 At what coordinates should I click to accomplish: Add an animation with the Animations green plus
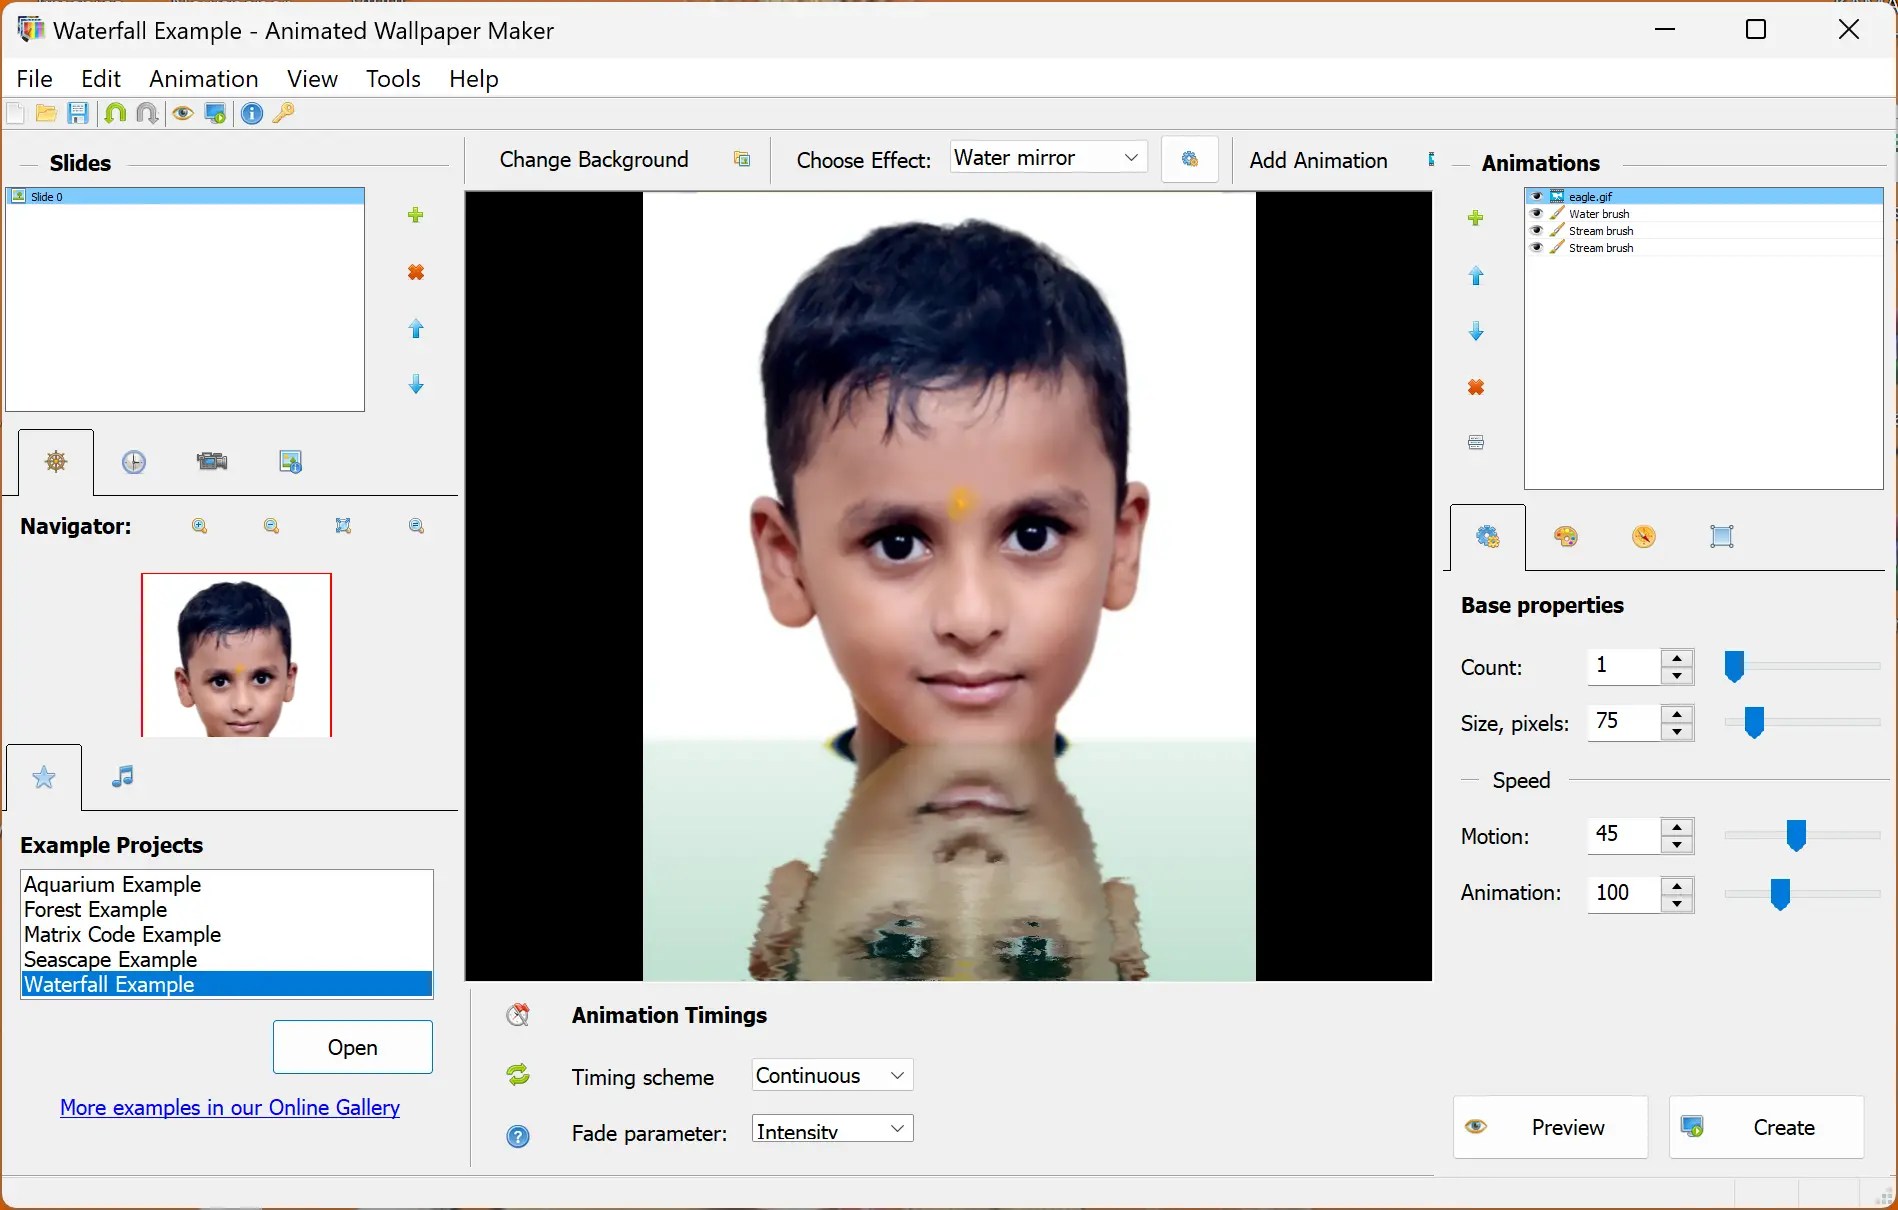tap(1475, 218)
